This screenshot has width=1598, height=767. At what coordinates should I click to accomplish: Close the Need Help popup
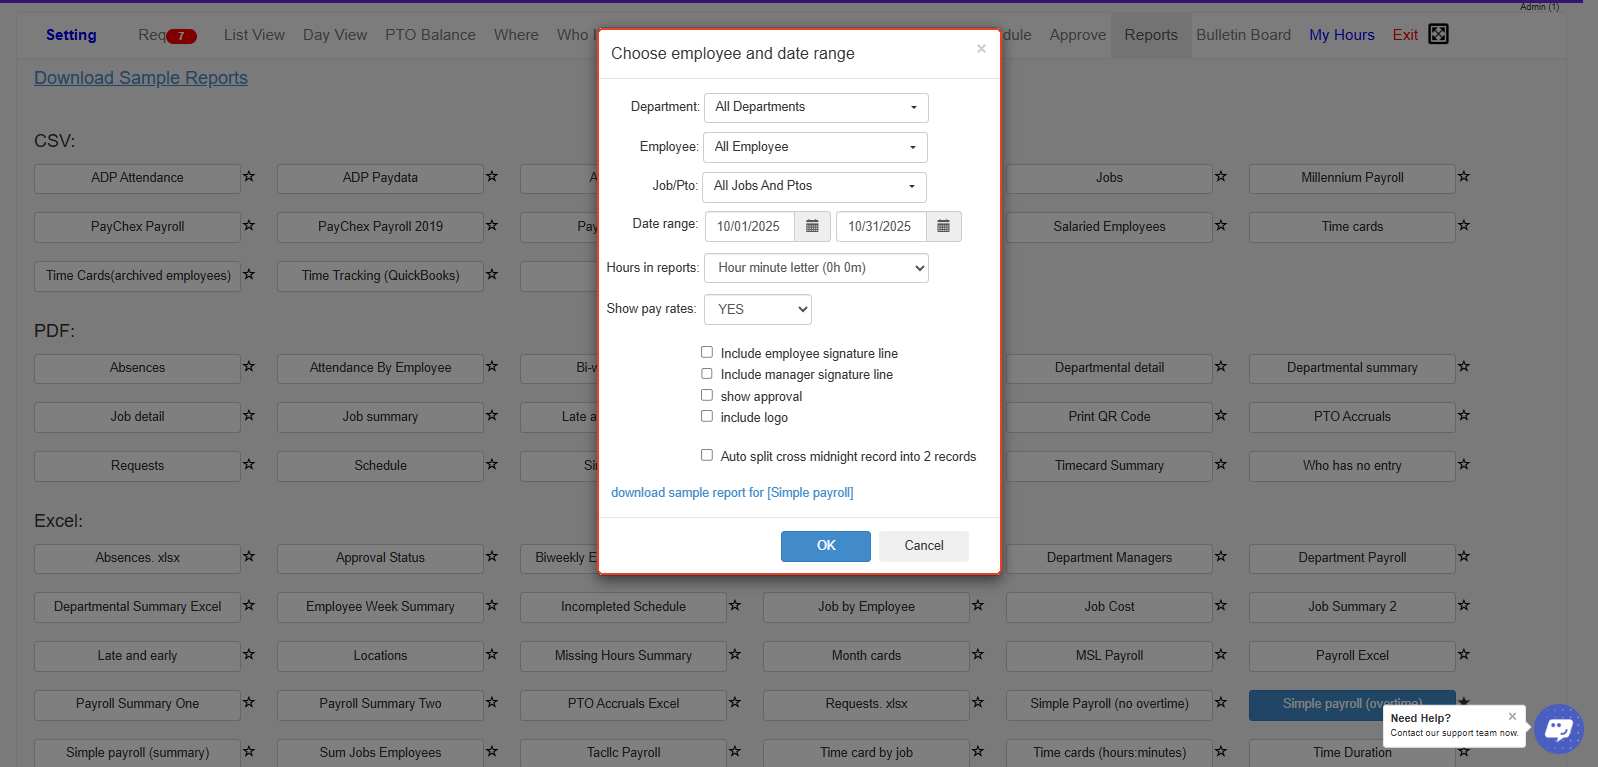point(1512,716)
